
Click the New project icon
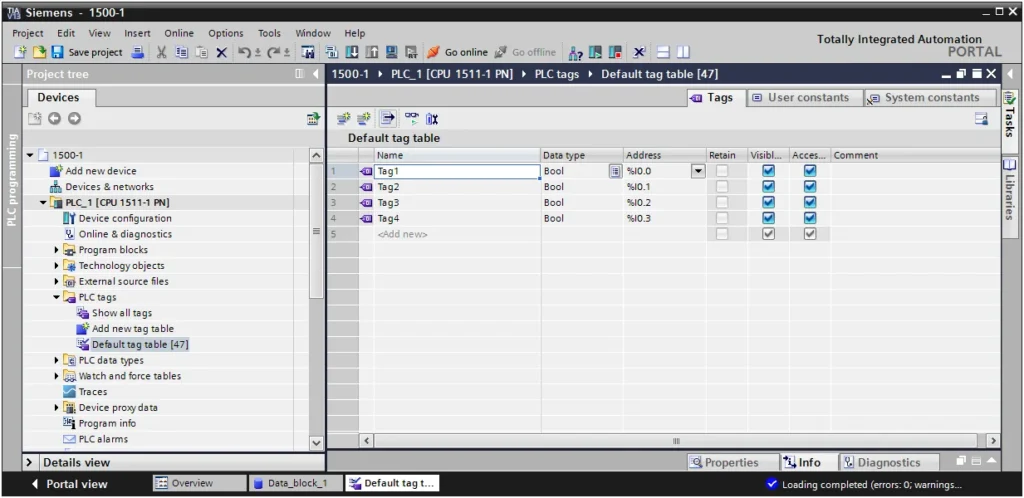[20, 52]
